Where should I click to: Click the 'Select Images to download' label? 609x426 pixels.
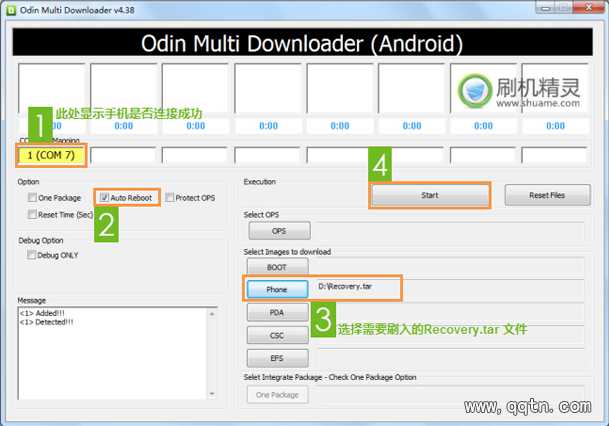coord(287,252)
